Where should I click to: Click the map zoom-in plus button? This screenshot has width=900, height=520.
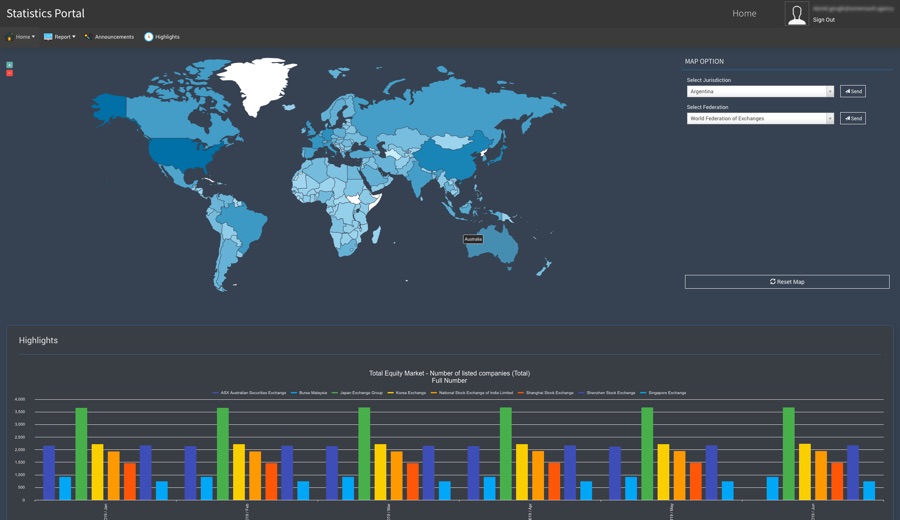pyautogui.click(x=10, y=65)
